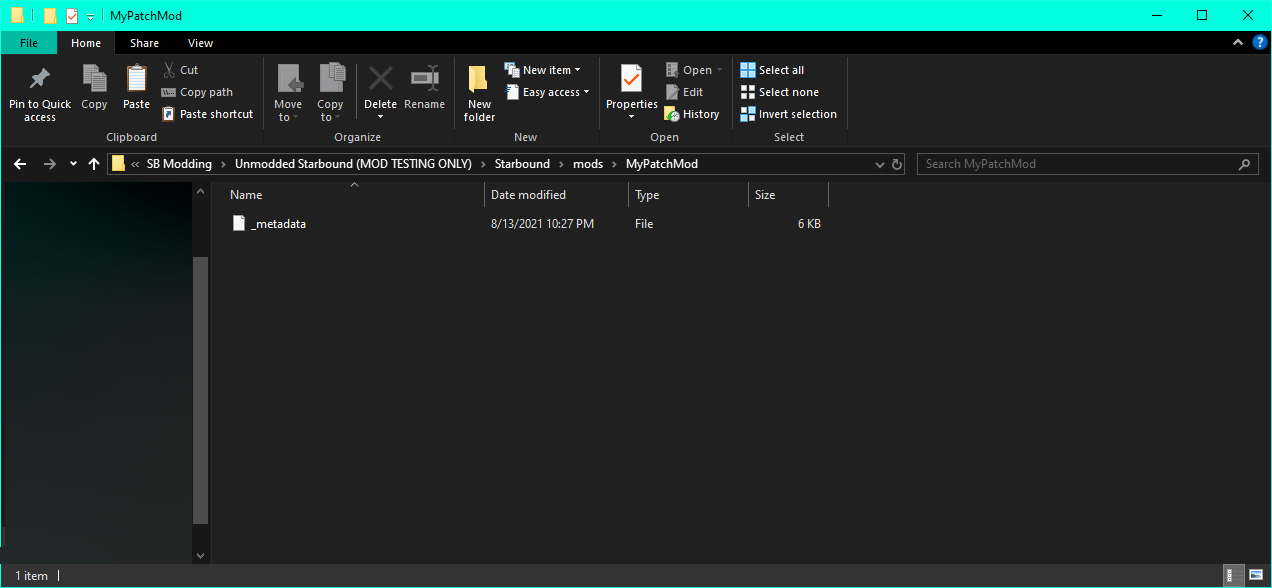Click the search magnifier icon
This screenshot has width=1272, height=588.
coord(1244,164)
